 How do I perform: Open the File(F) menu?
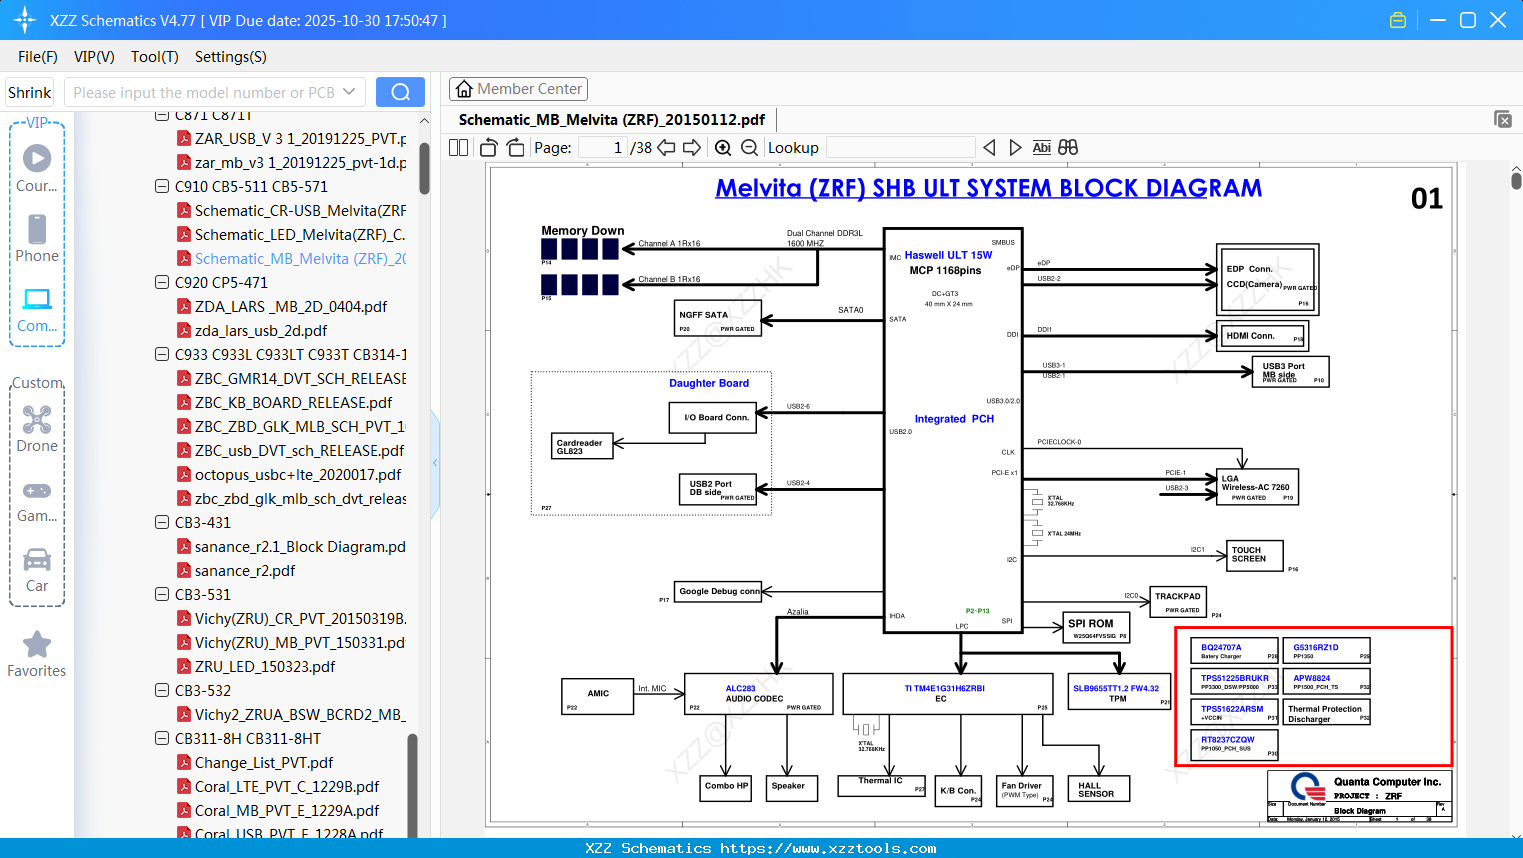[38, 57]
